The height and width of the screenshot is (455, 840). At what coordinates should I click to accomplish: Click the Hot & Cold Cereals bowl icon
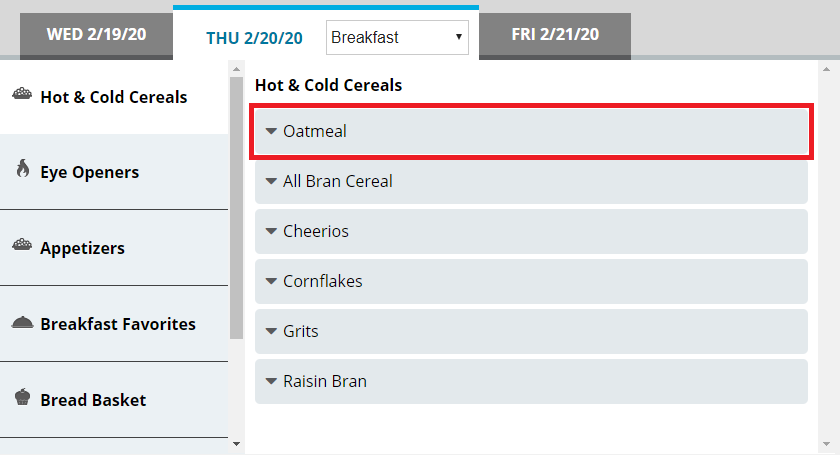pyautogui.click(x=21, y=95)
